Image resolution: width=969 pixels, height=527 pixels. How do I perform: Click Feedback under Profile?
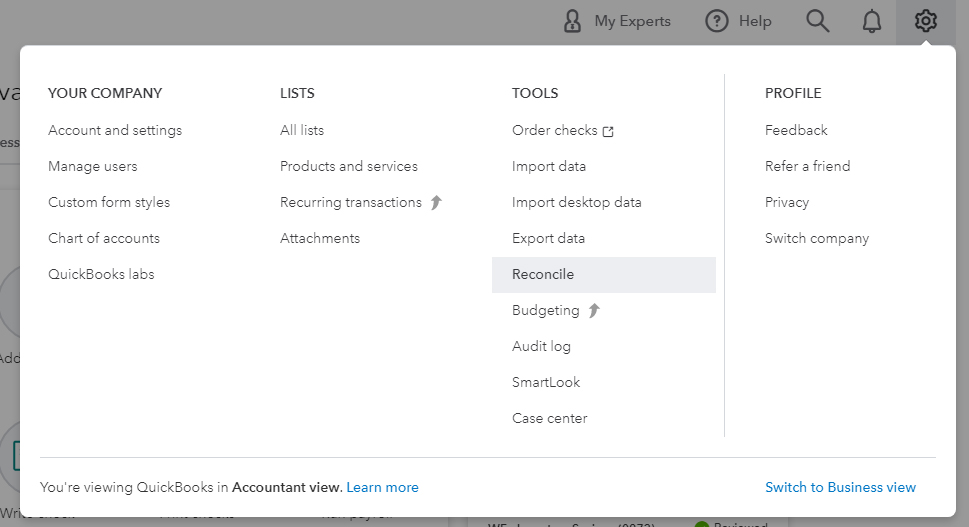click(x=796, y=130)
